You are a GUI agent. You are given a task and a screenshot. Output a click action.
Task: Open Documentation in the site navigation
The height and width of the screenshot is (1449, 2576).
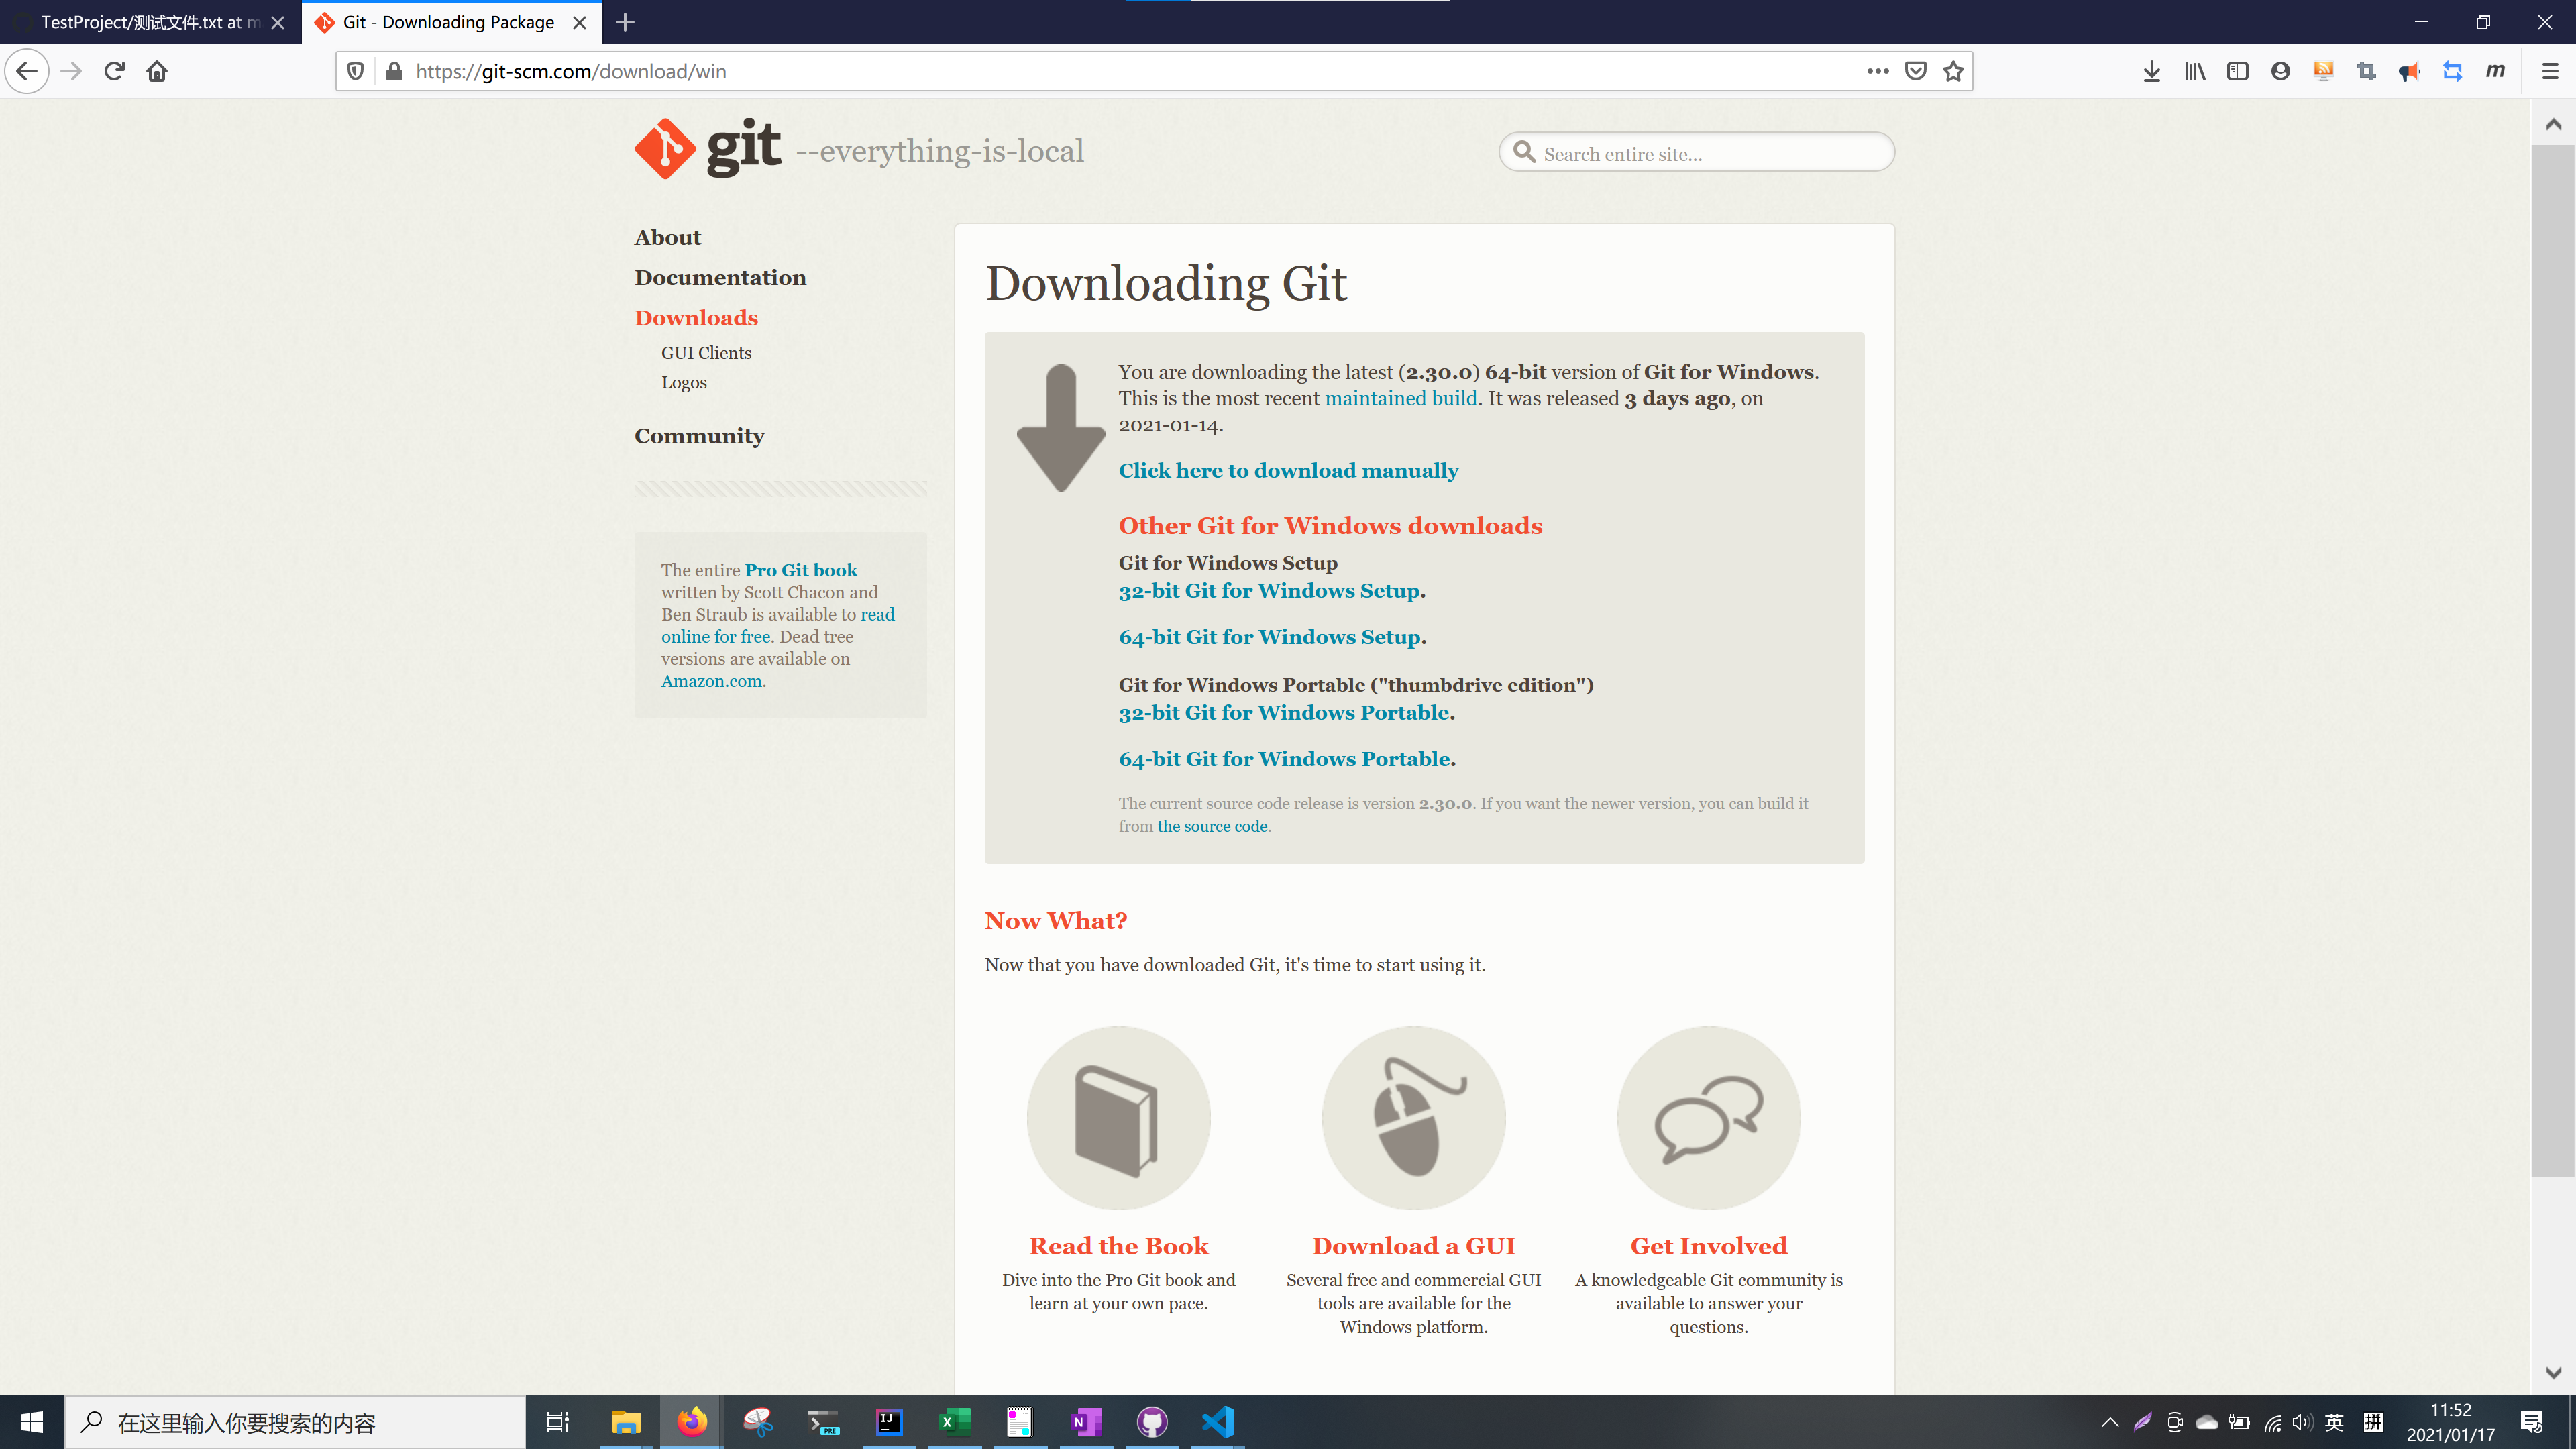pyautogui.click(x=719, y=277)
